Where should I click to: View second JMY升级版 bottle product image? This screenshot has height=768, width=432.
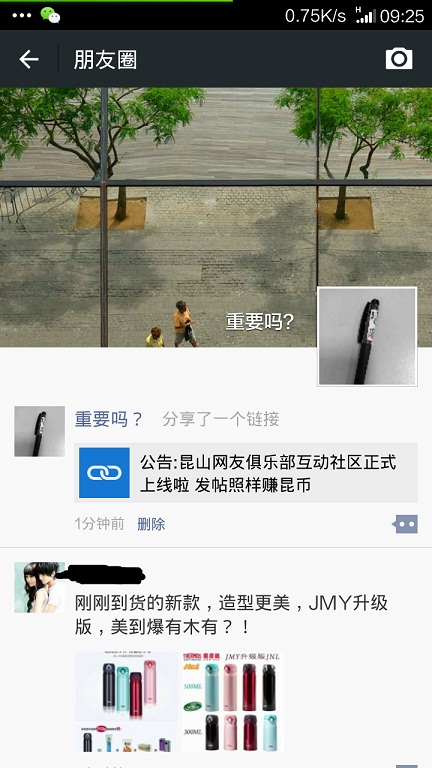click(233, 701)
